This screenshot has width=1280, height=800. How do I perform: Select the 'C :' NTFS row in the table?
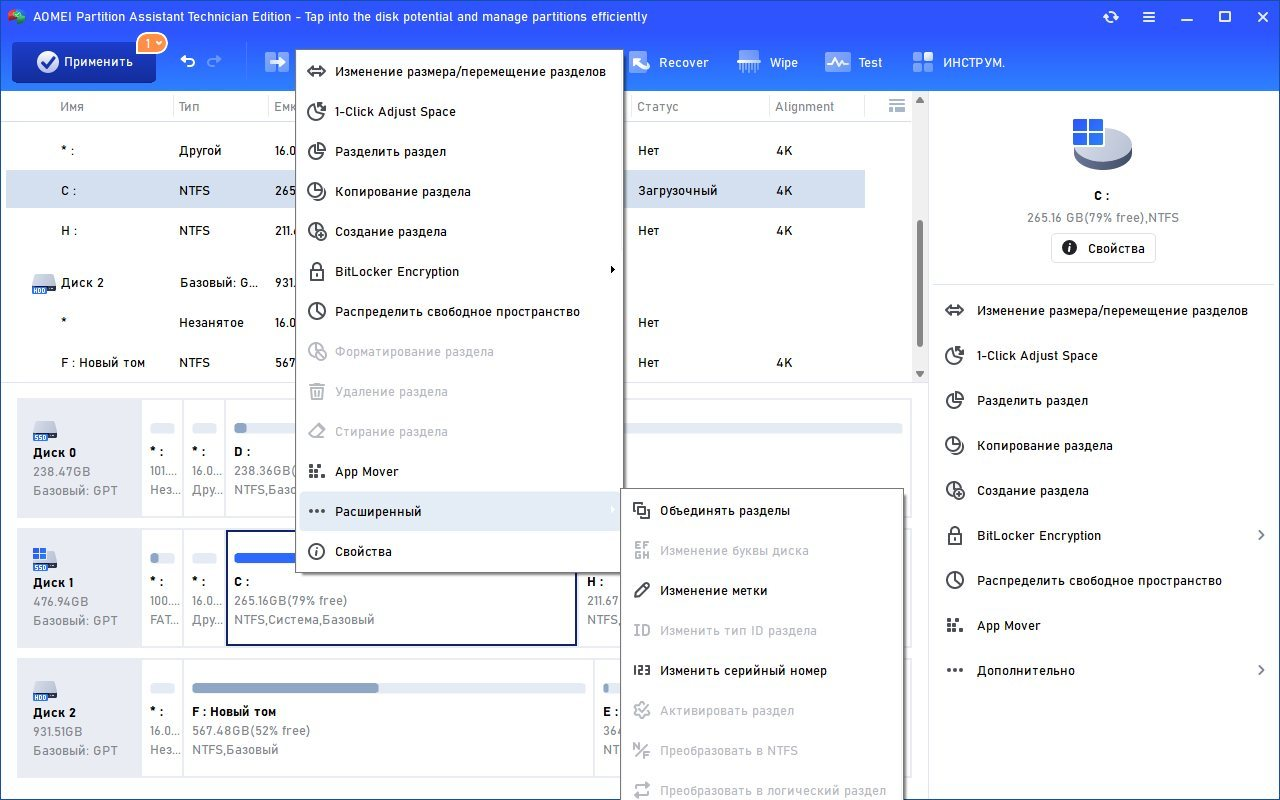[435, 190]
